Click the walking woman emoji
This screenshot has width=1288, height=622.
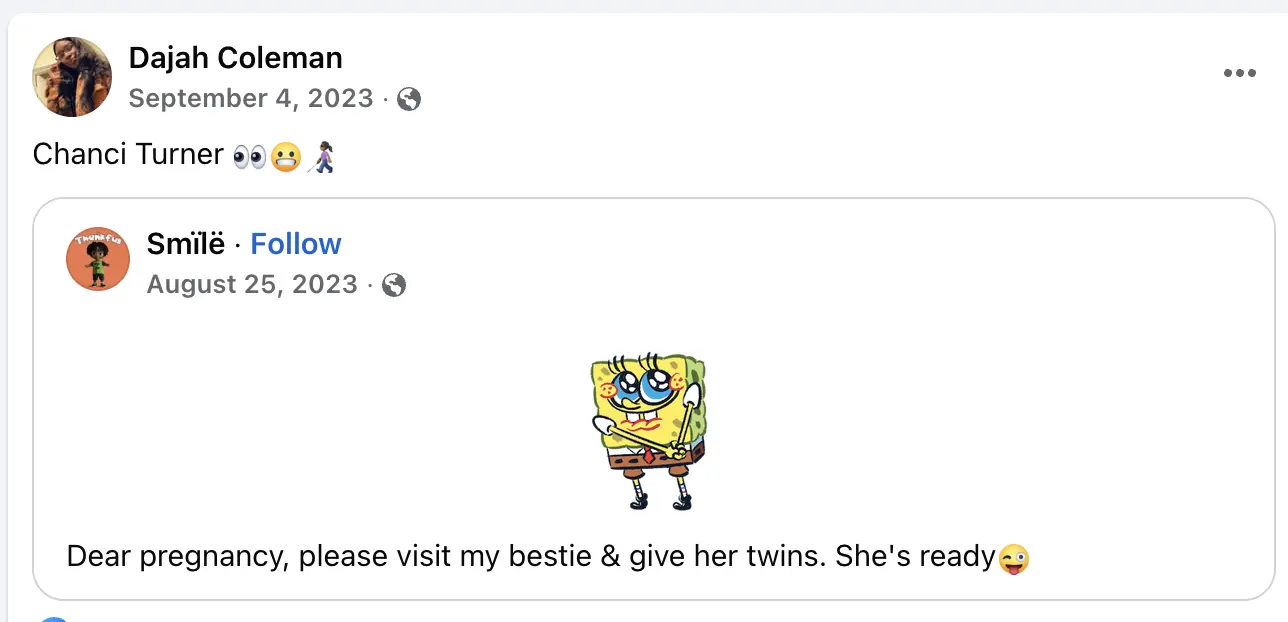click(x=322, y=157)
